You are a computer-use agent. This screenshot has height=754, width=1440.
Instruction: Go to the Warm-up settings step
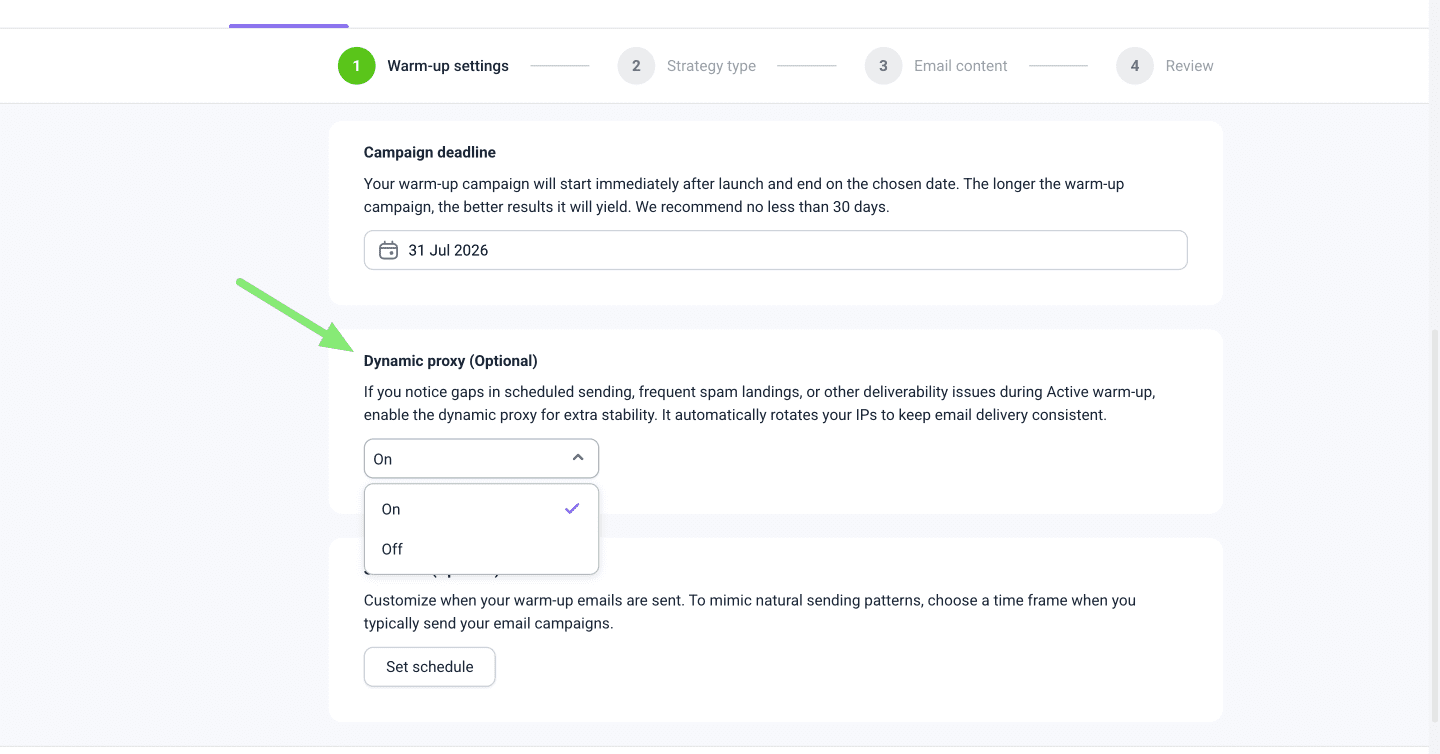click(x=448, y=66)
